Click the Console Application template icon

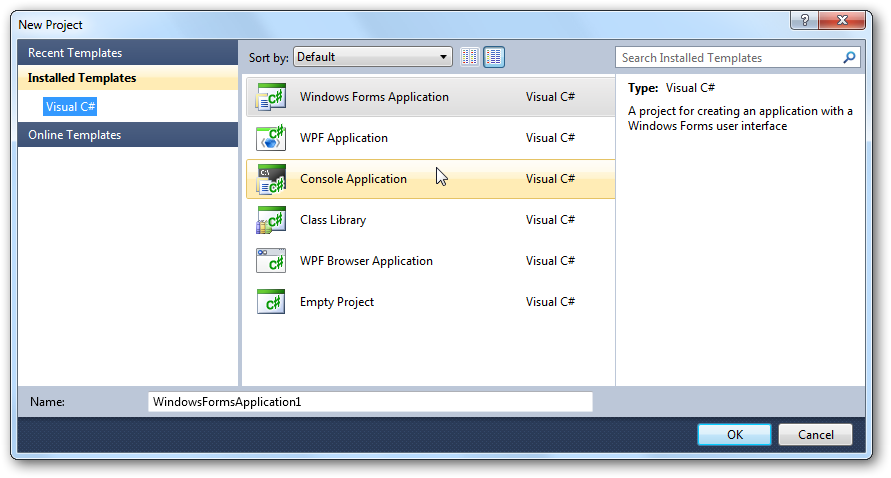pyautogui.click(x=271, y=179)
